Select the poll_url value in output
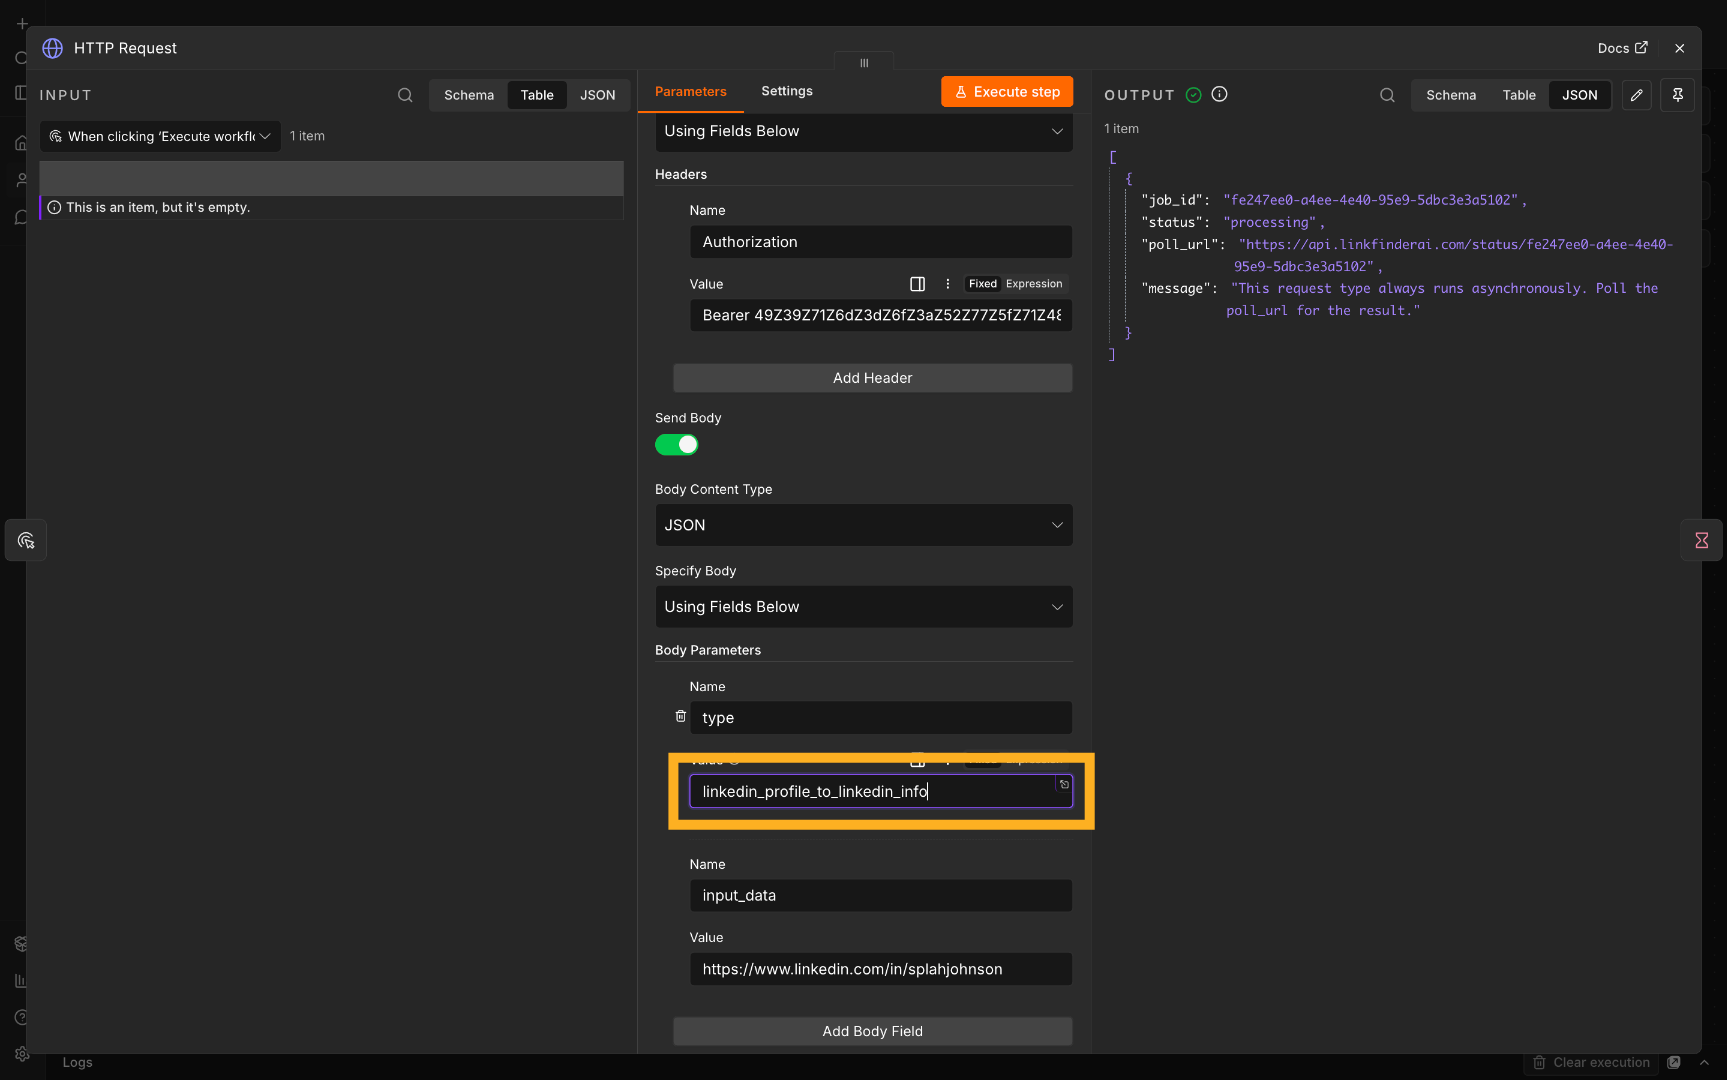Viewport: 1727px width, 1080px height. (x=1454, y=255)
